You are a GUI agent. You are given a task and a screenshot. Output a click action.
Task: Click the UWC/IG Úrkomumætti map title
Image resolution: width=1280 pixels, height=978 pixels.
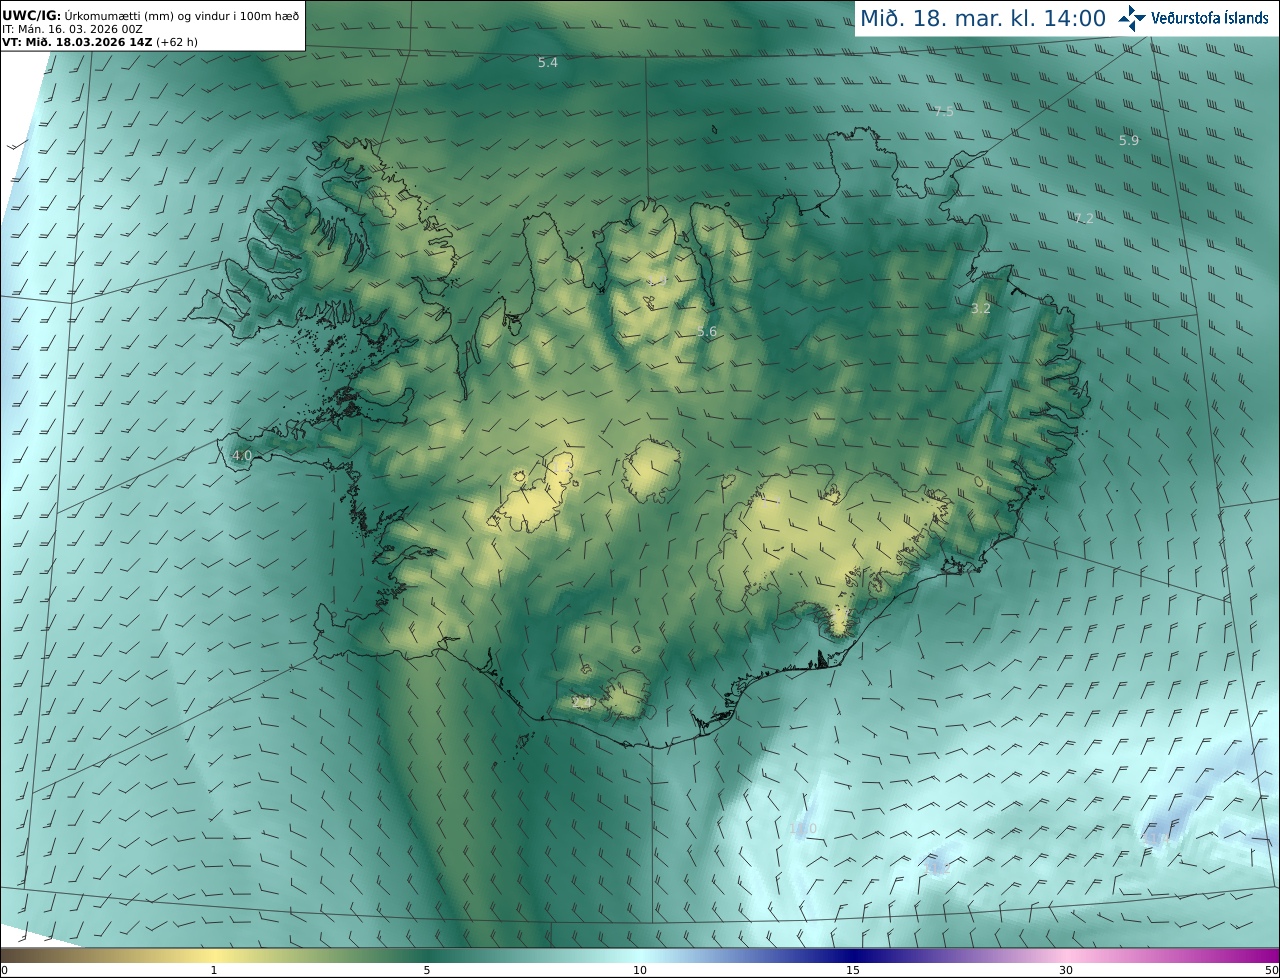(x=150, y=15)
